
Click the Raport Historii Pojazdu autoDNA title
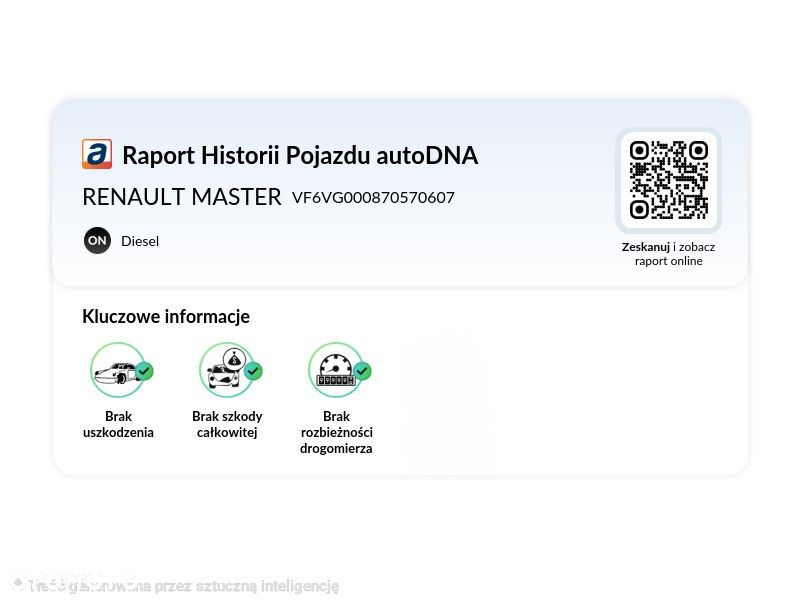[300, 155]
